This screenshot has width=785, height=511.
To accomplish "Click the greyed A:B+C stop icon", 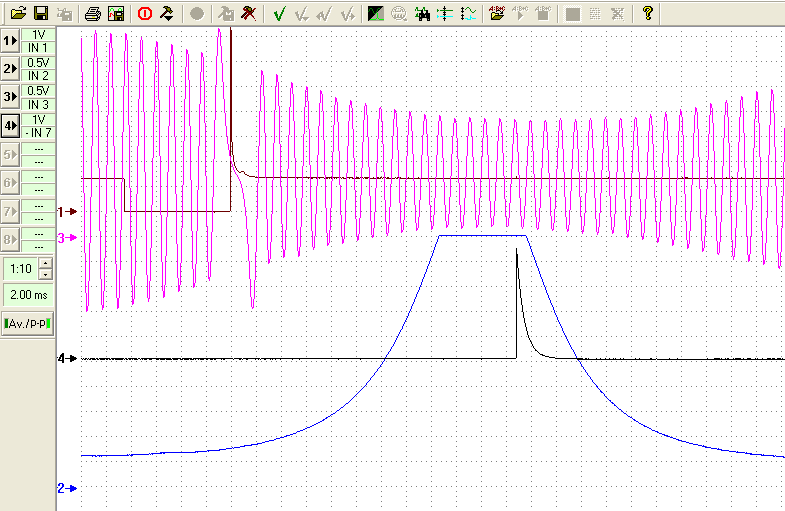I will [543, 14].
